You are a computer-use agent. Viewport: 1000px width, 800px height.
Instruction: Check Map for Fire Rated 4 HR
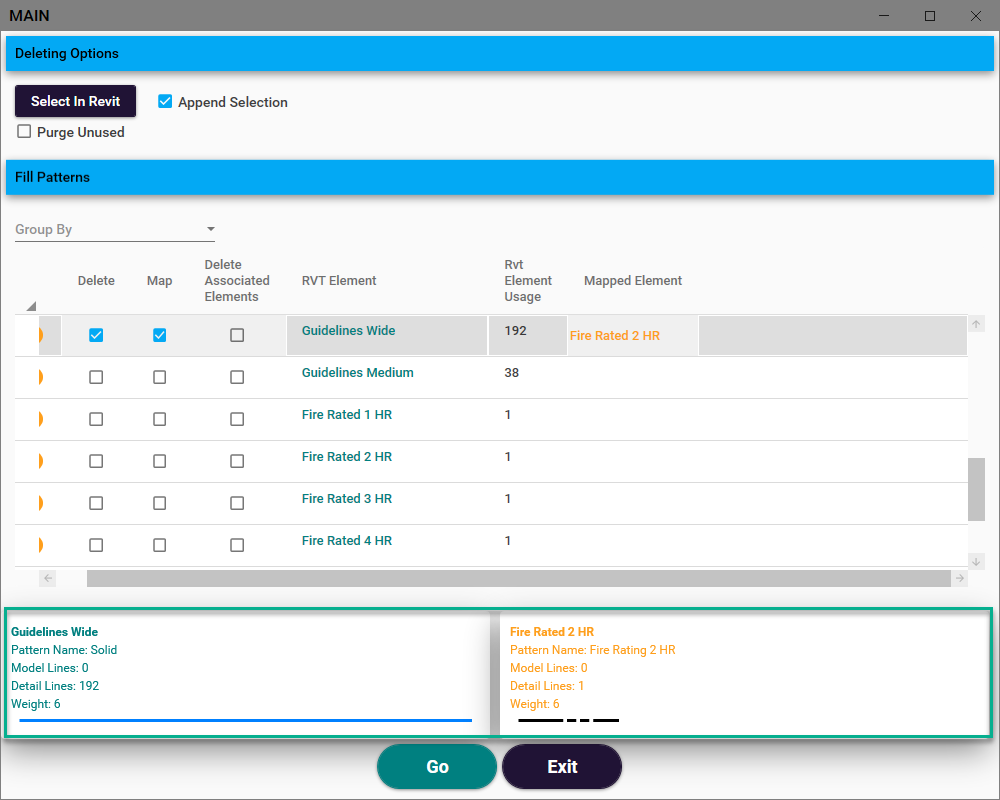(159, 545)
